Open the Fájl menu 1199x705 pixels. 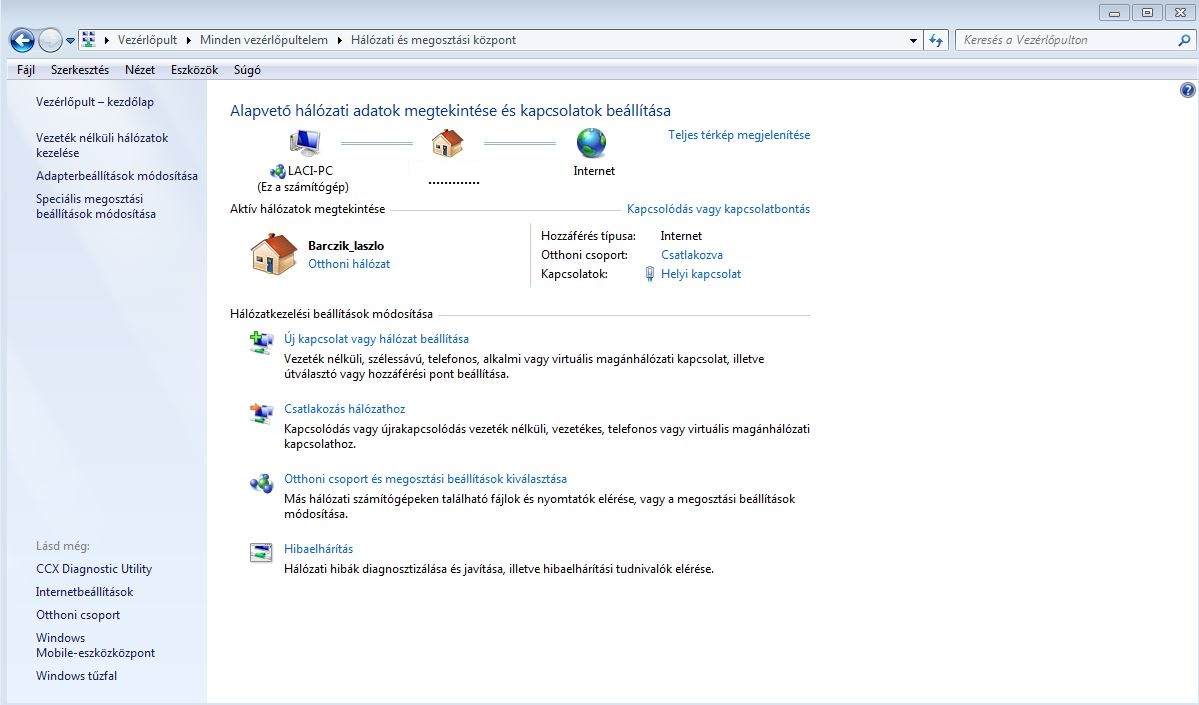[26, 70]
